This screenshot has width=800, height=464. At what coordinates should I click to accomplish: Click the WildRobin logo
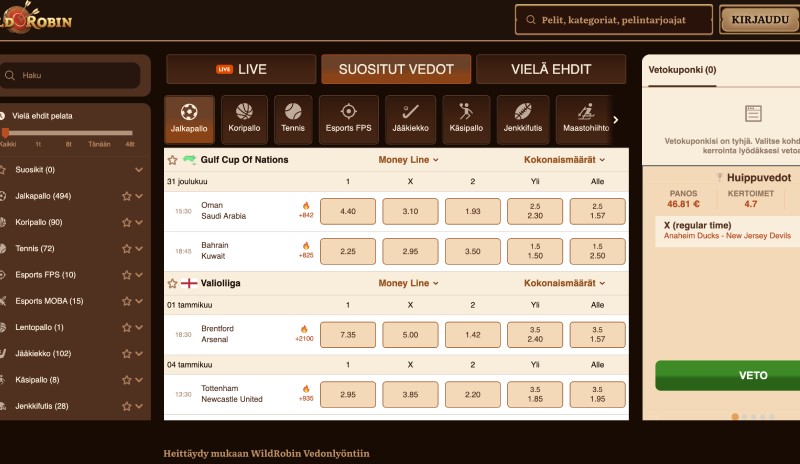36,18
